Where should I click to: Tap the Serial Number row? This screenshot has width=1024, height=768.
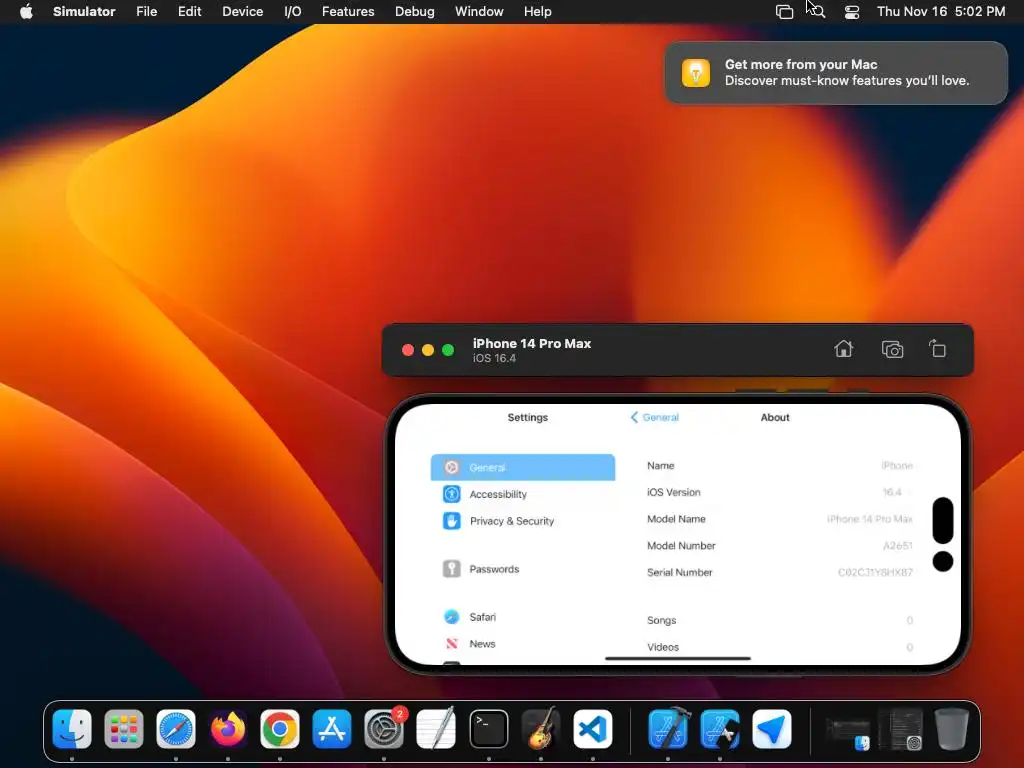[x=780, y=573]
